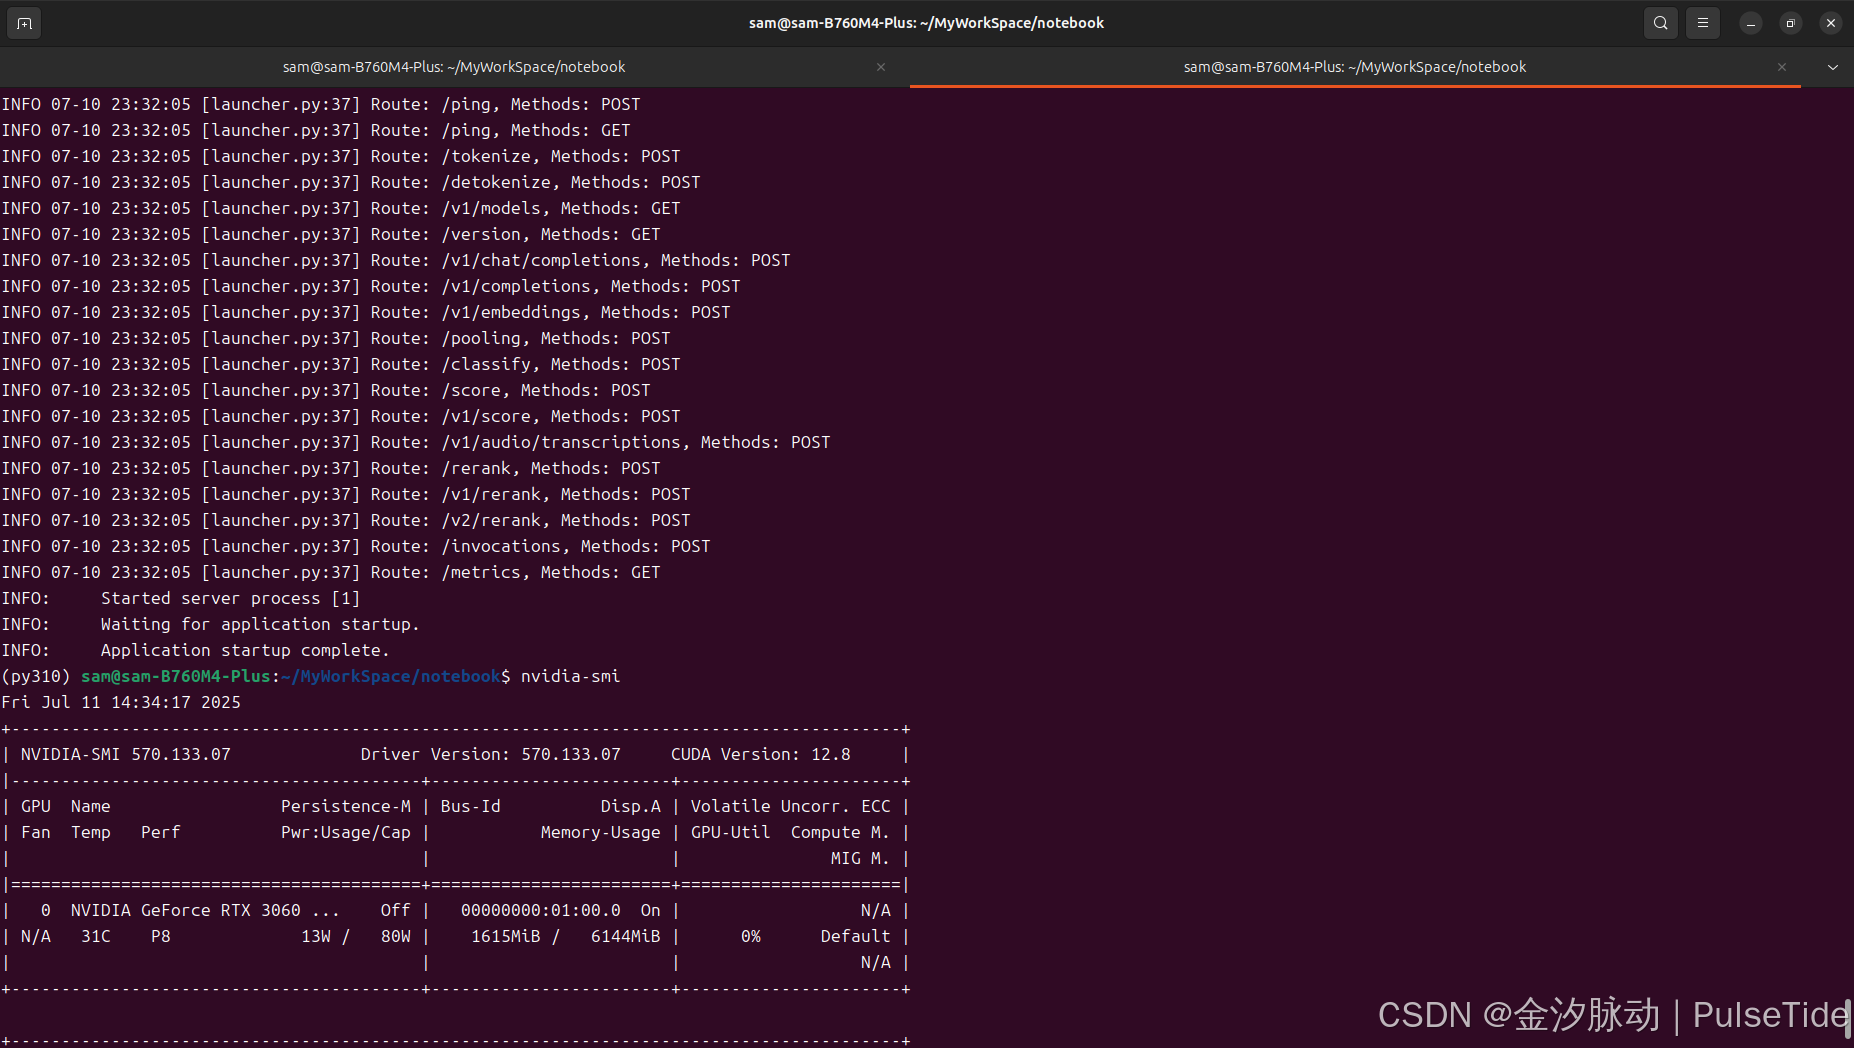Screen dimensions: 1854x1048
Task: Click the power usage '13W' value
Action: (316, 936)
